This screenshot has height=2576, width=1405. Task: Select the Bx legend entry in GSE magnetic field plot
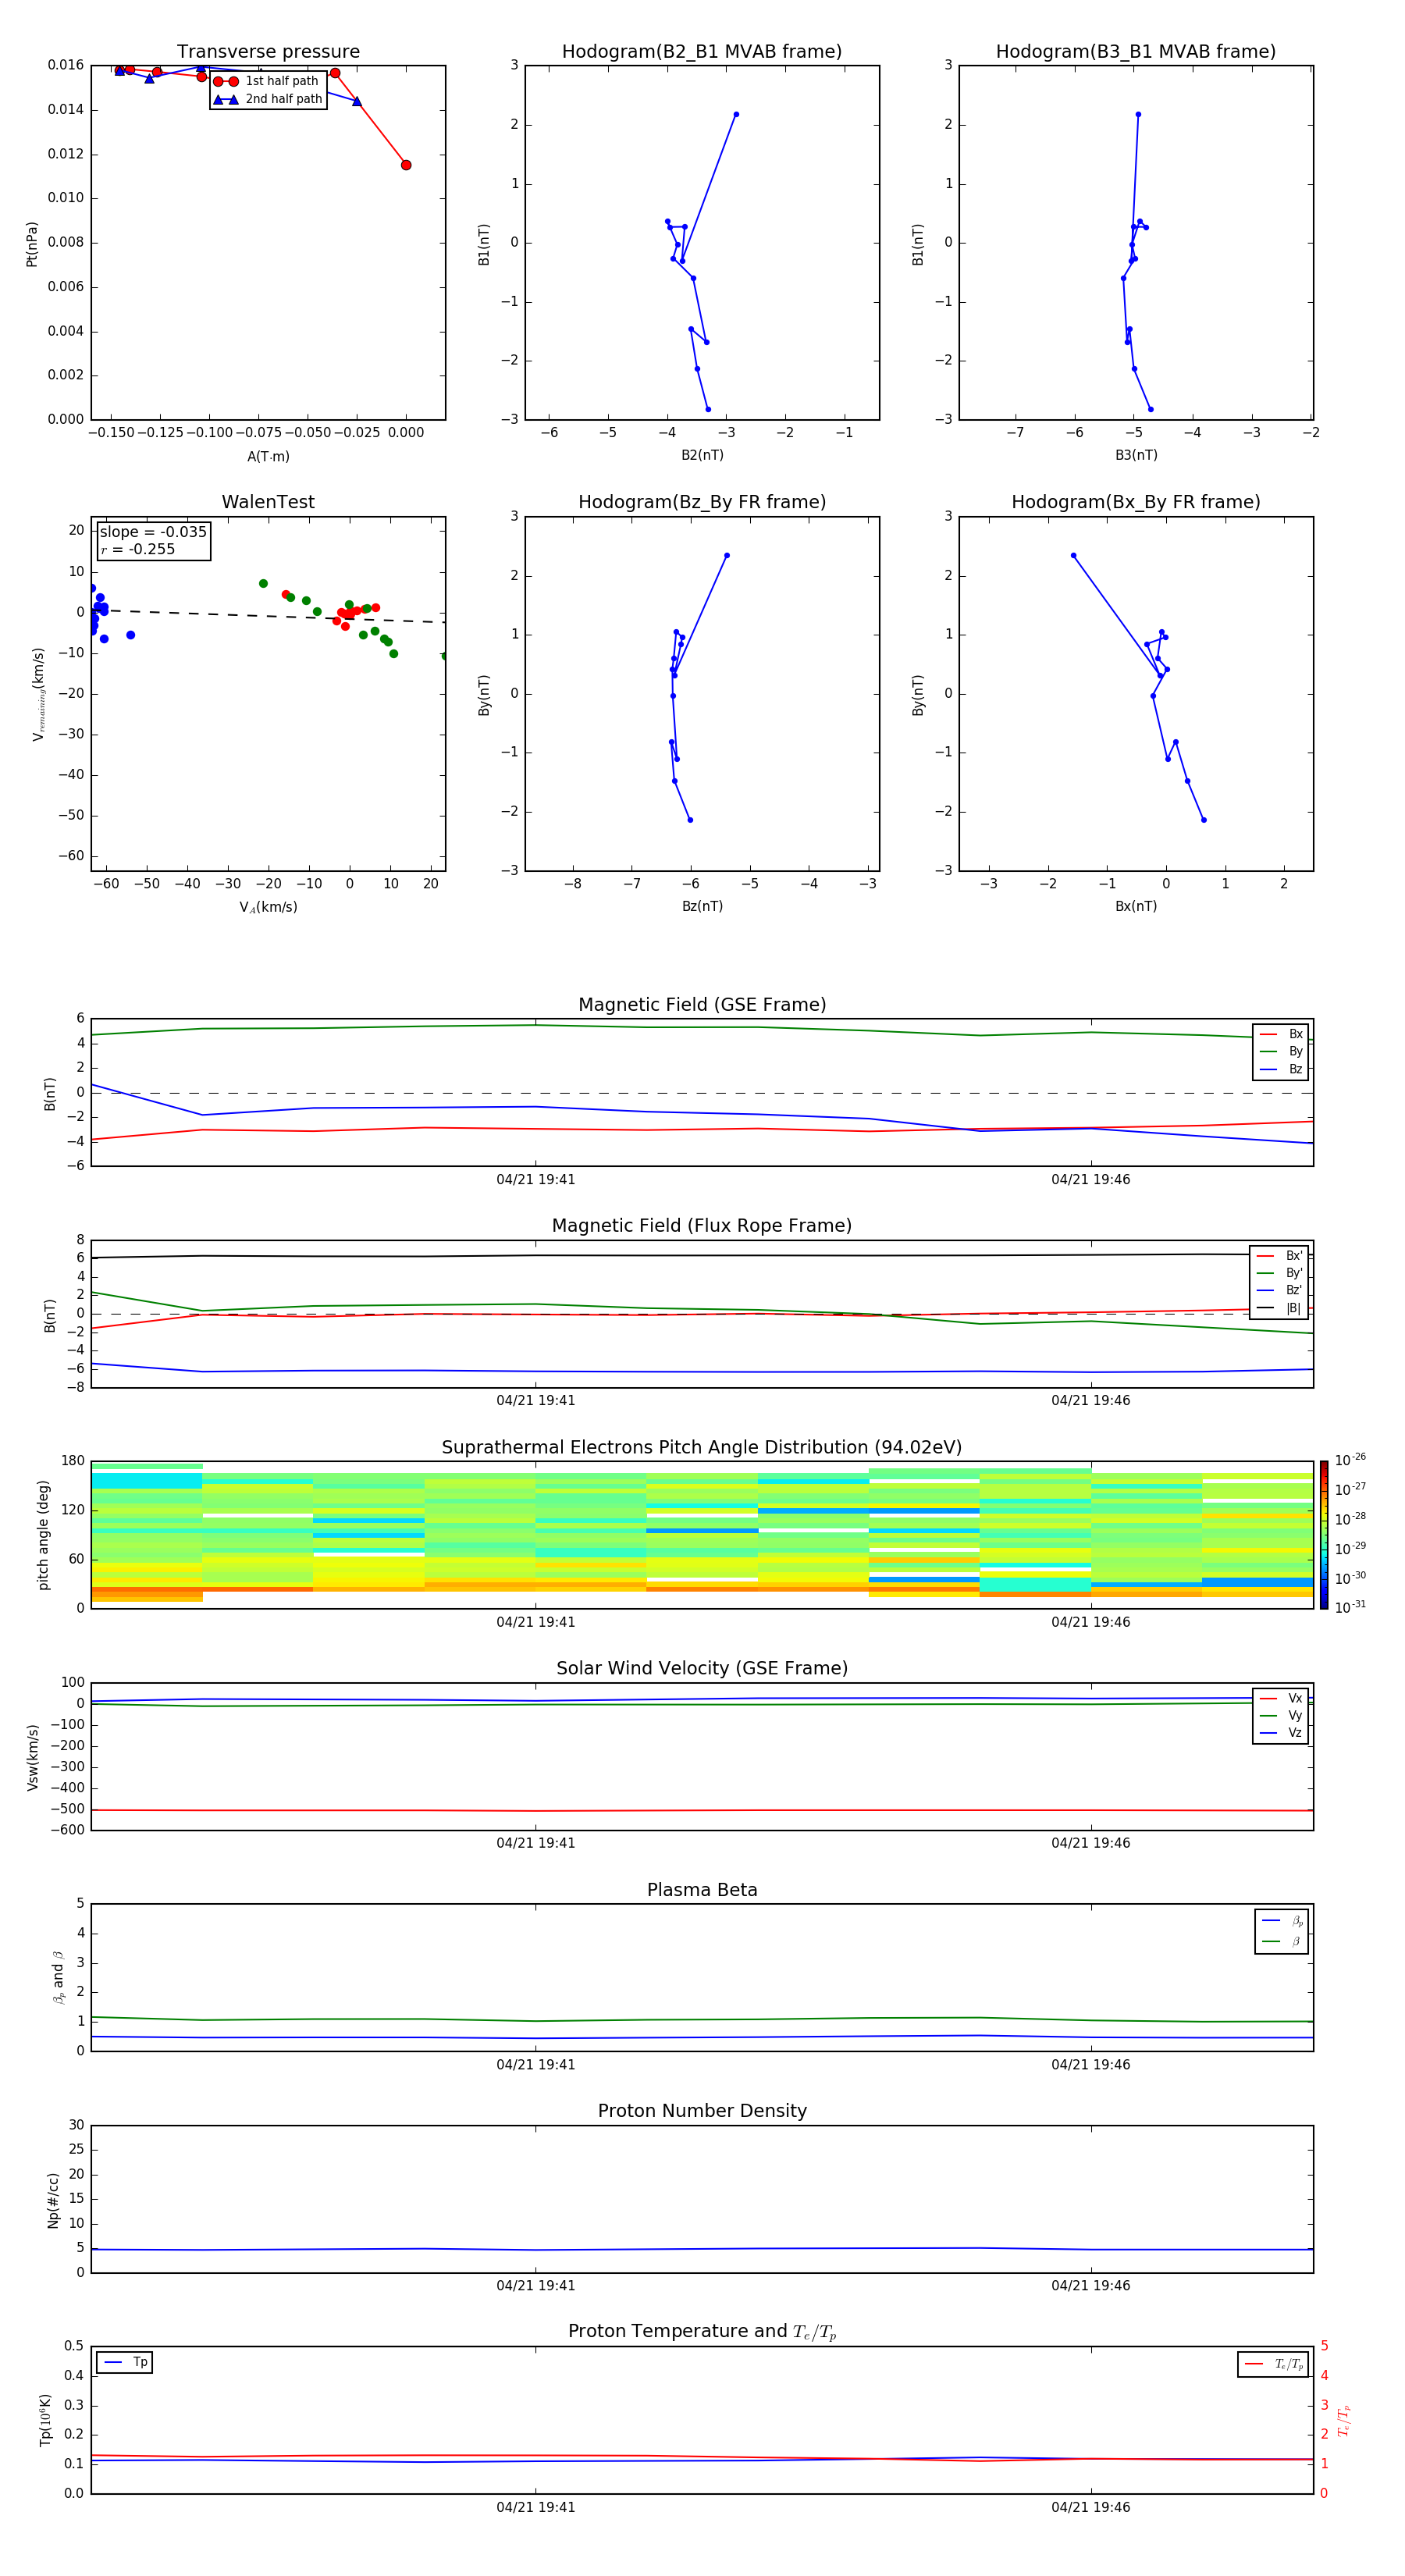tap(1281, 1034)
